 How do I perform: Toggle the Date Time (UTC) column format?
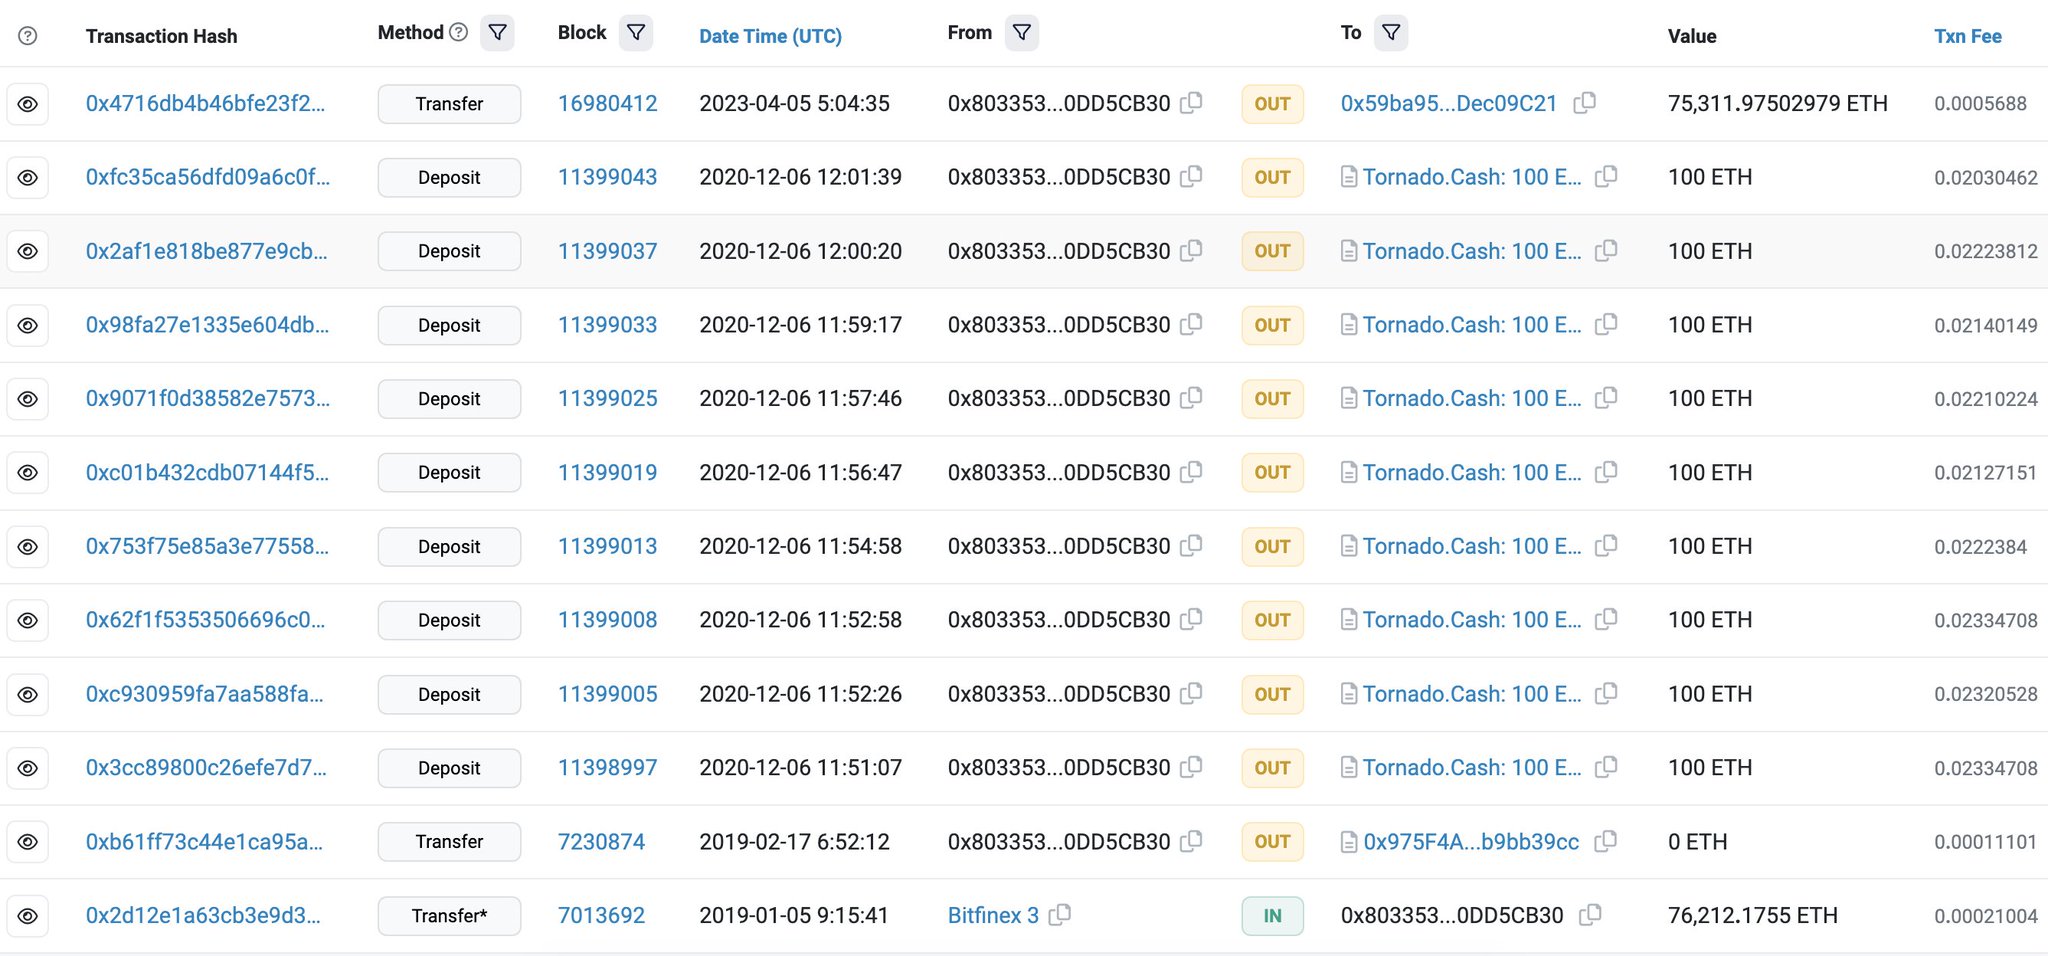pos(770,36)
